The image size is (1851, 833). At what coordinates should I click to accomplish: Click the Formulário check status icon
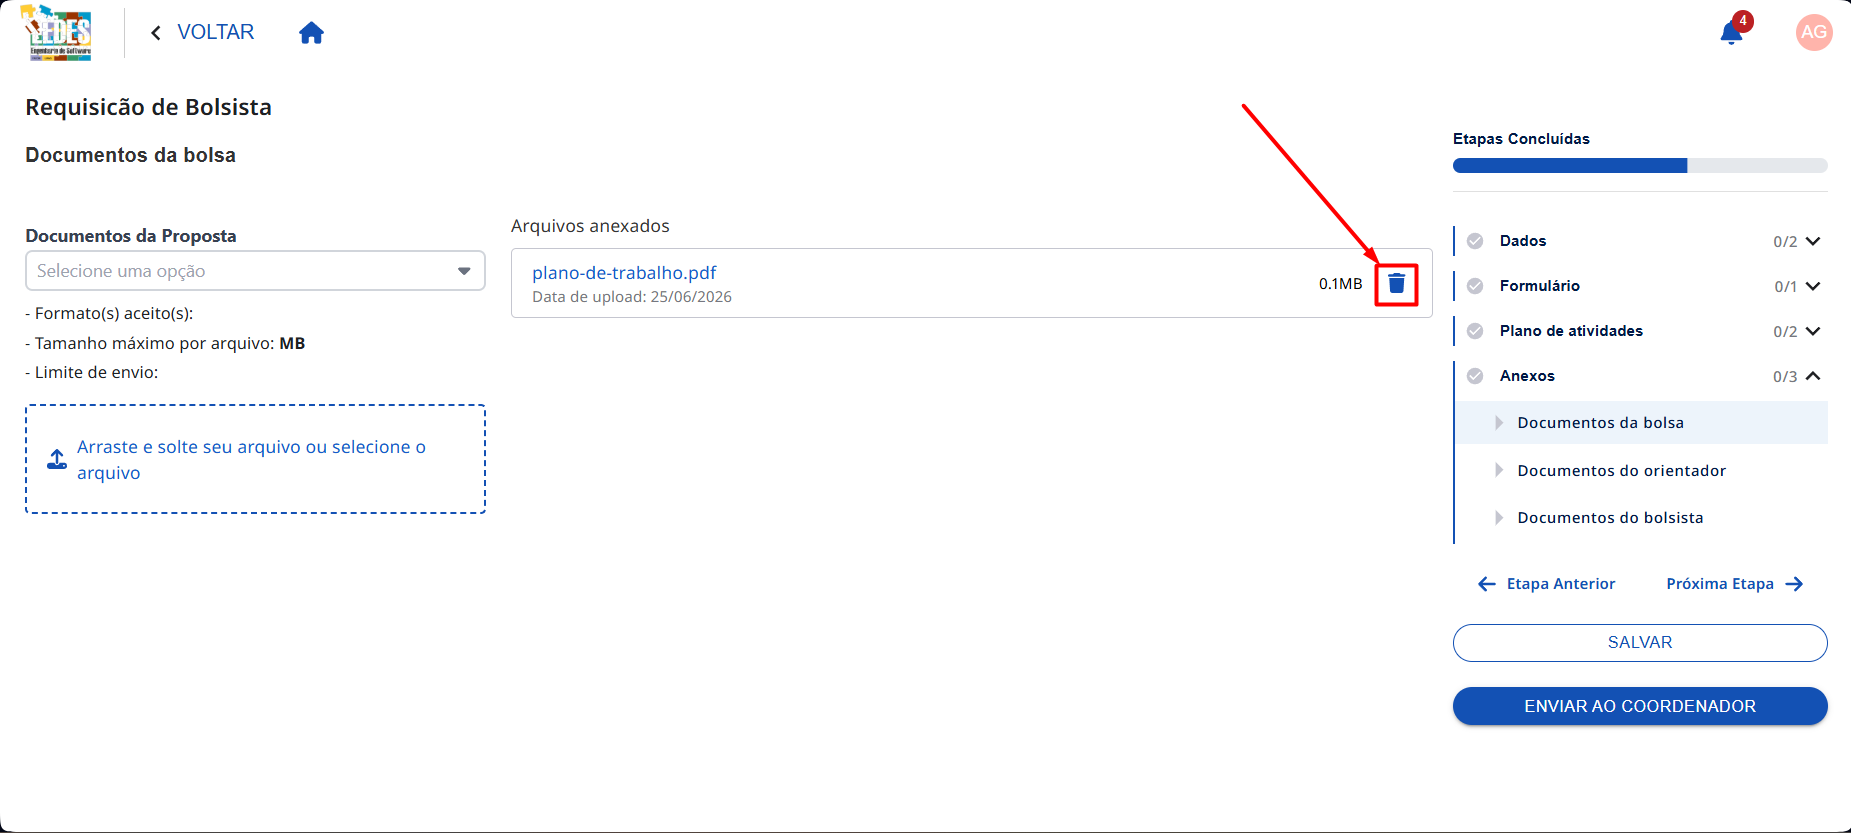[1474, 286]
